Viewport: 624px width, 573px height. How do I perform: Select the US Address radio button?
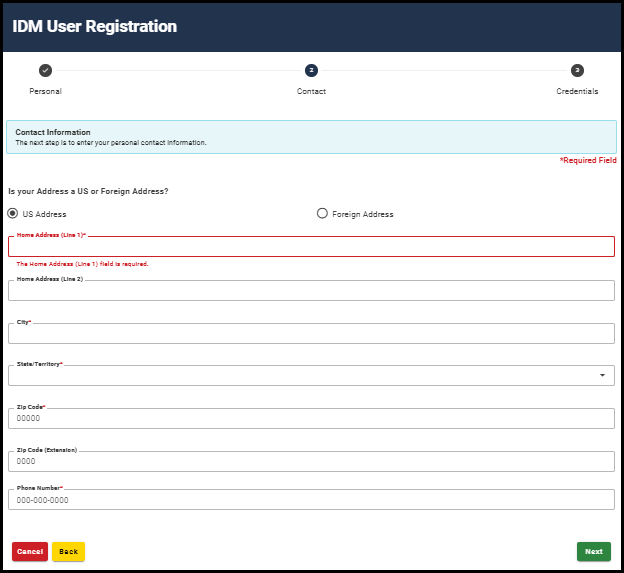(x=13, y=213)
